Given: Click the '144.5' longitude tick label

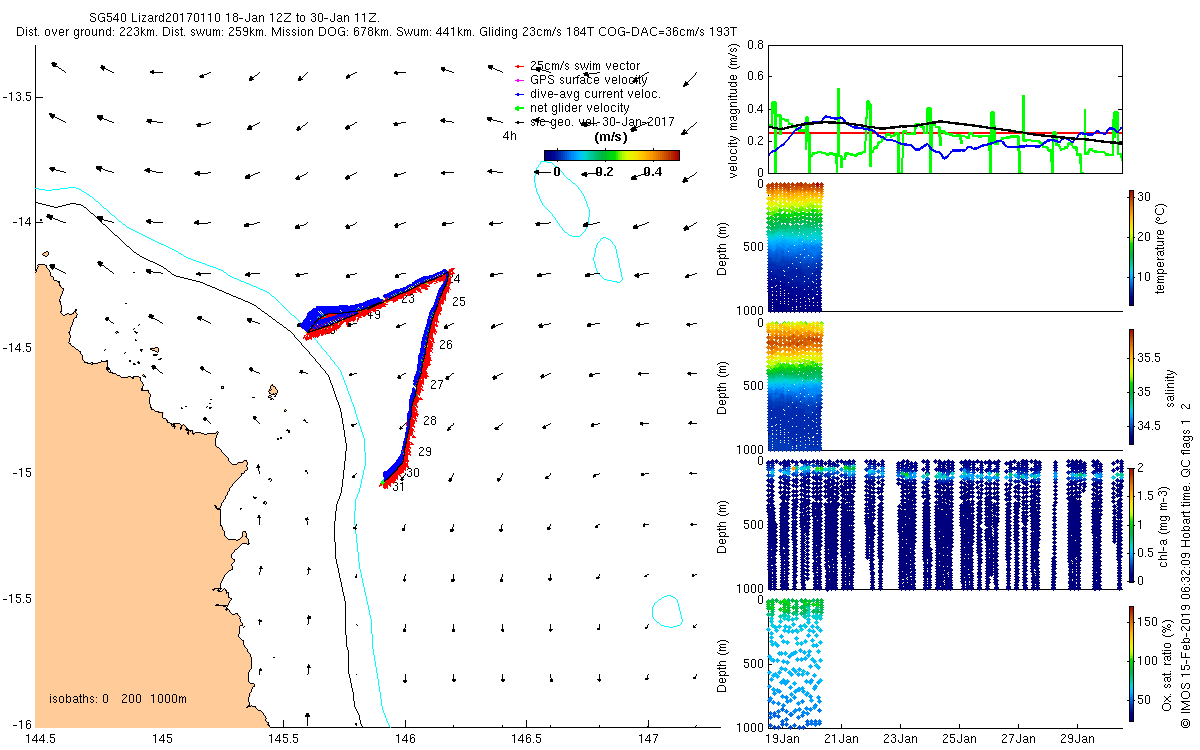Looking at the screenshot, I should click(41, 738).
